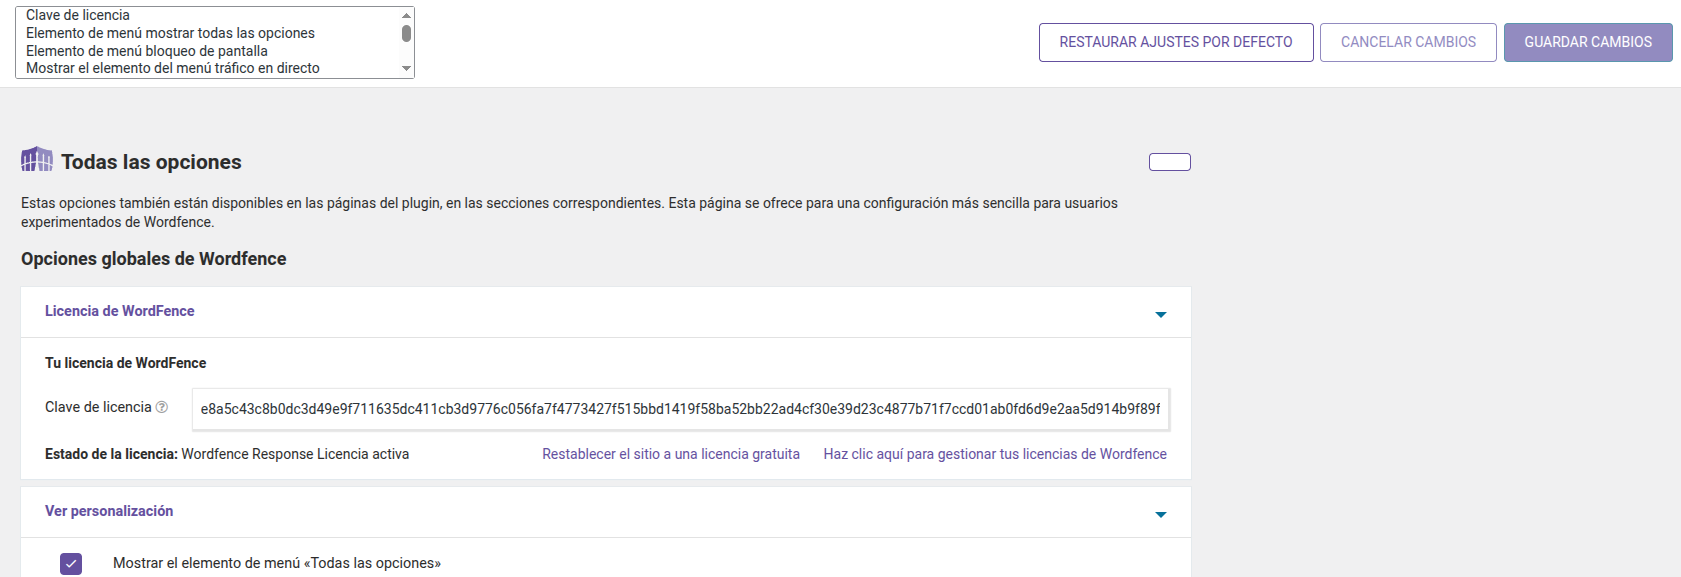Screen dimensions: 1681x577
Task: Click into the license key input field
Action: point(681,409)
